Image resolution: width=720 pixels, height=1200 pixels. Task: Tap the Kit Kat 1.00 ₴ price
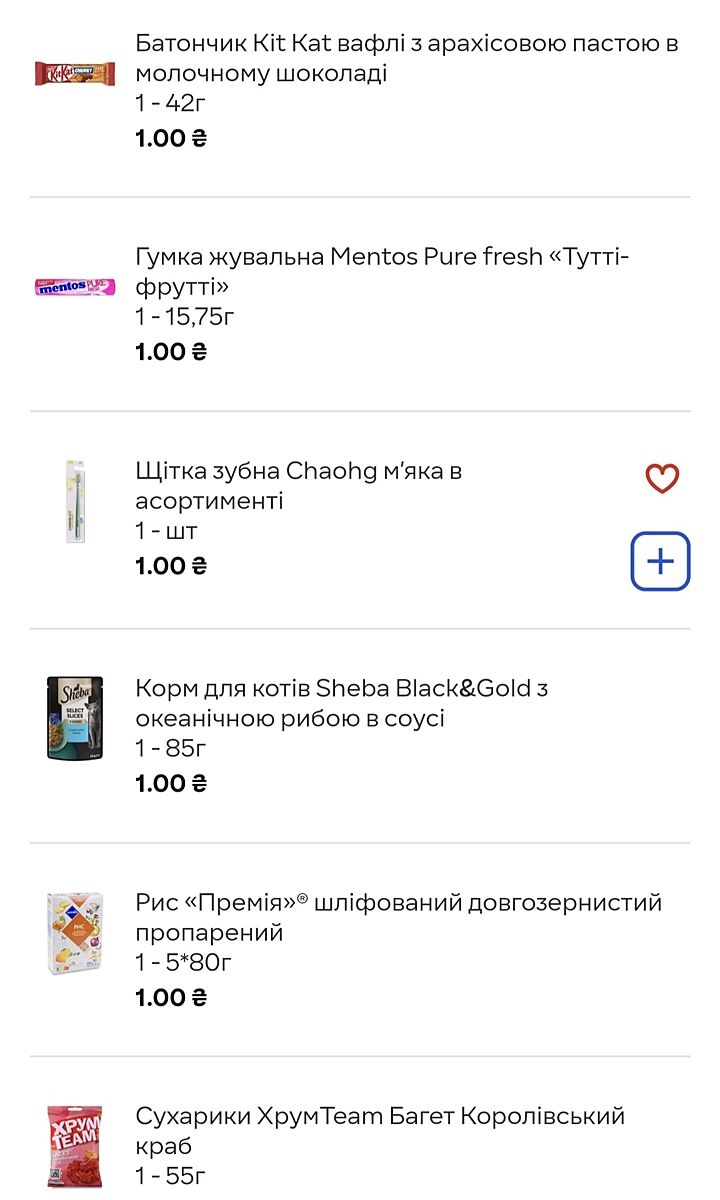(171, 138)
